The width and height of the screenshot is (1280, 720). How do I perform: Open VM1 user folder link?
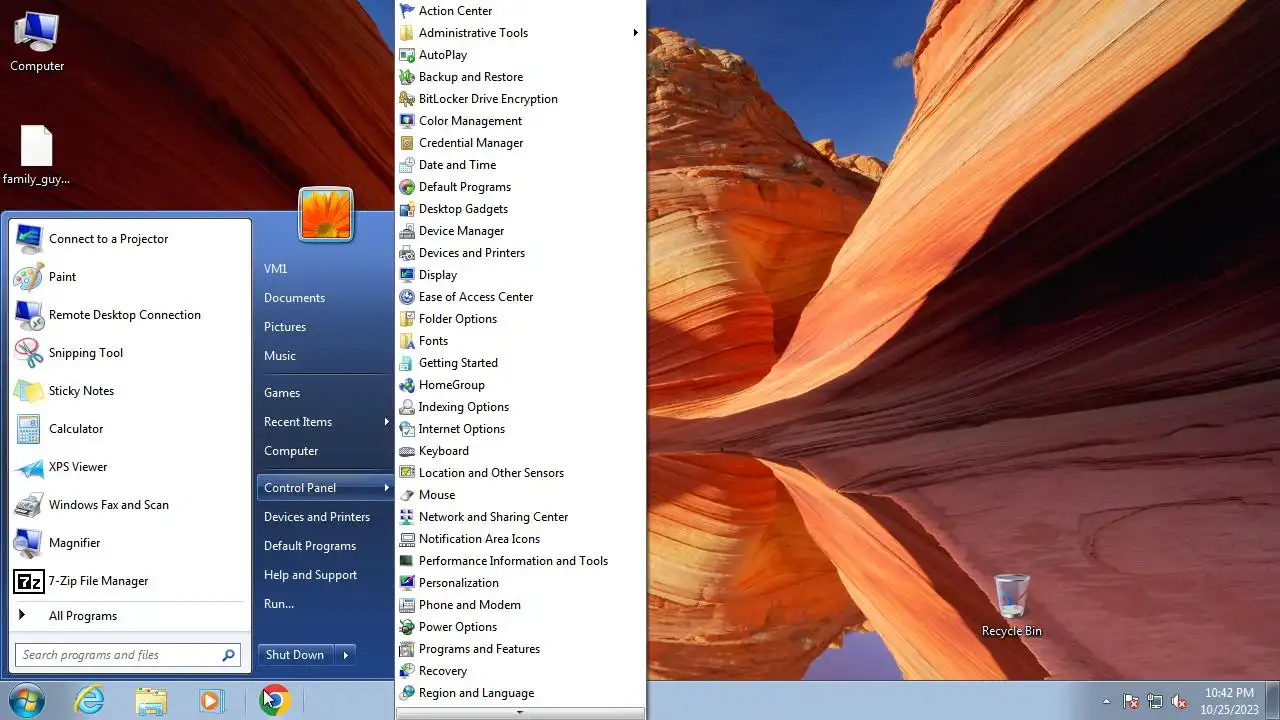(x=325, y=269)
